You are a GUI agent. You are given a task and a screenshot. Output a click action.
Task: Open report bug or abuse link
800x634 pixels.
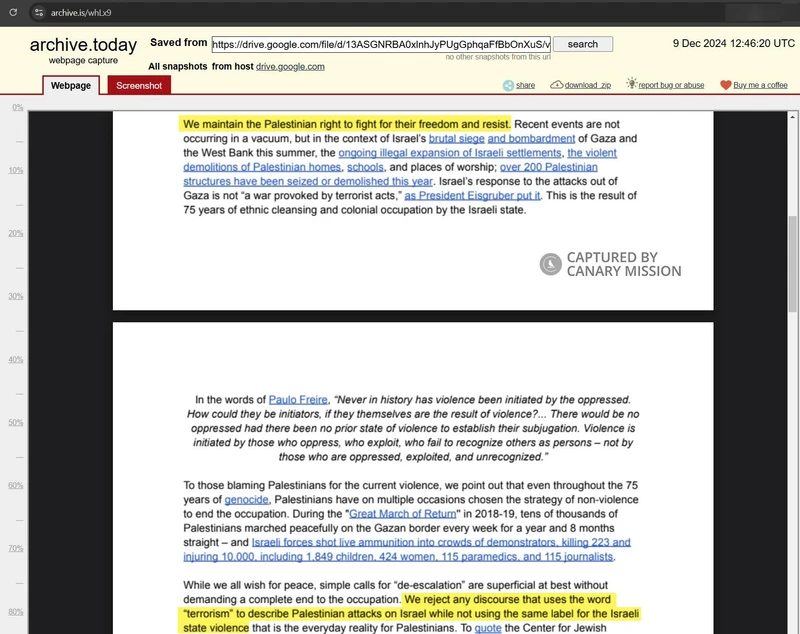[671, 85]
